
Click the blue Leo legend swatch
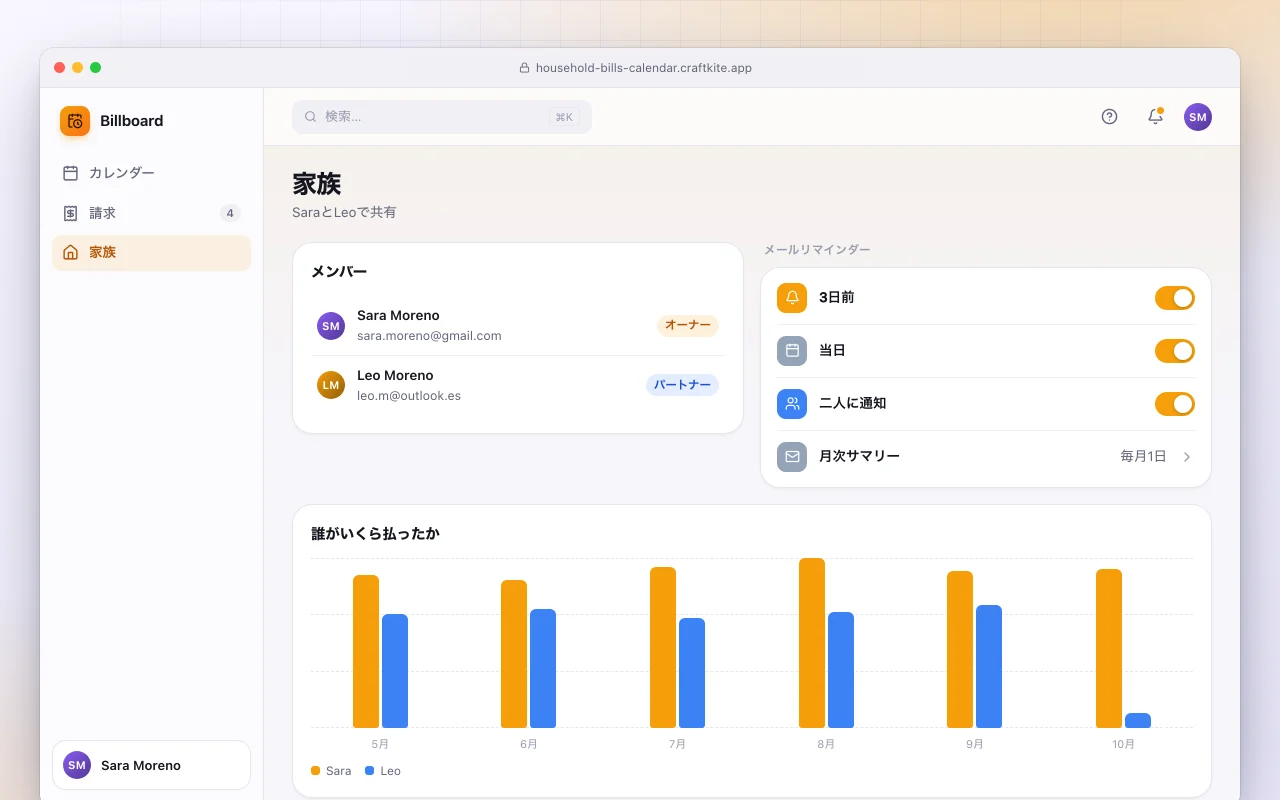point(370,771)
